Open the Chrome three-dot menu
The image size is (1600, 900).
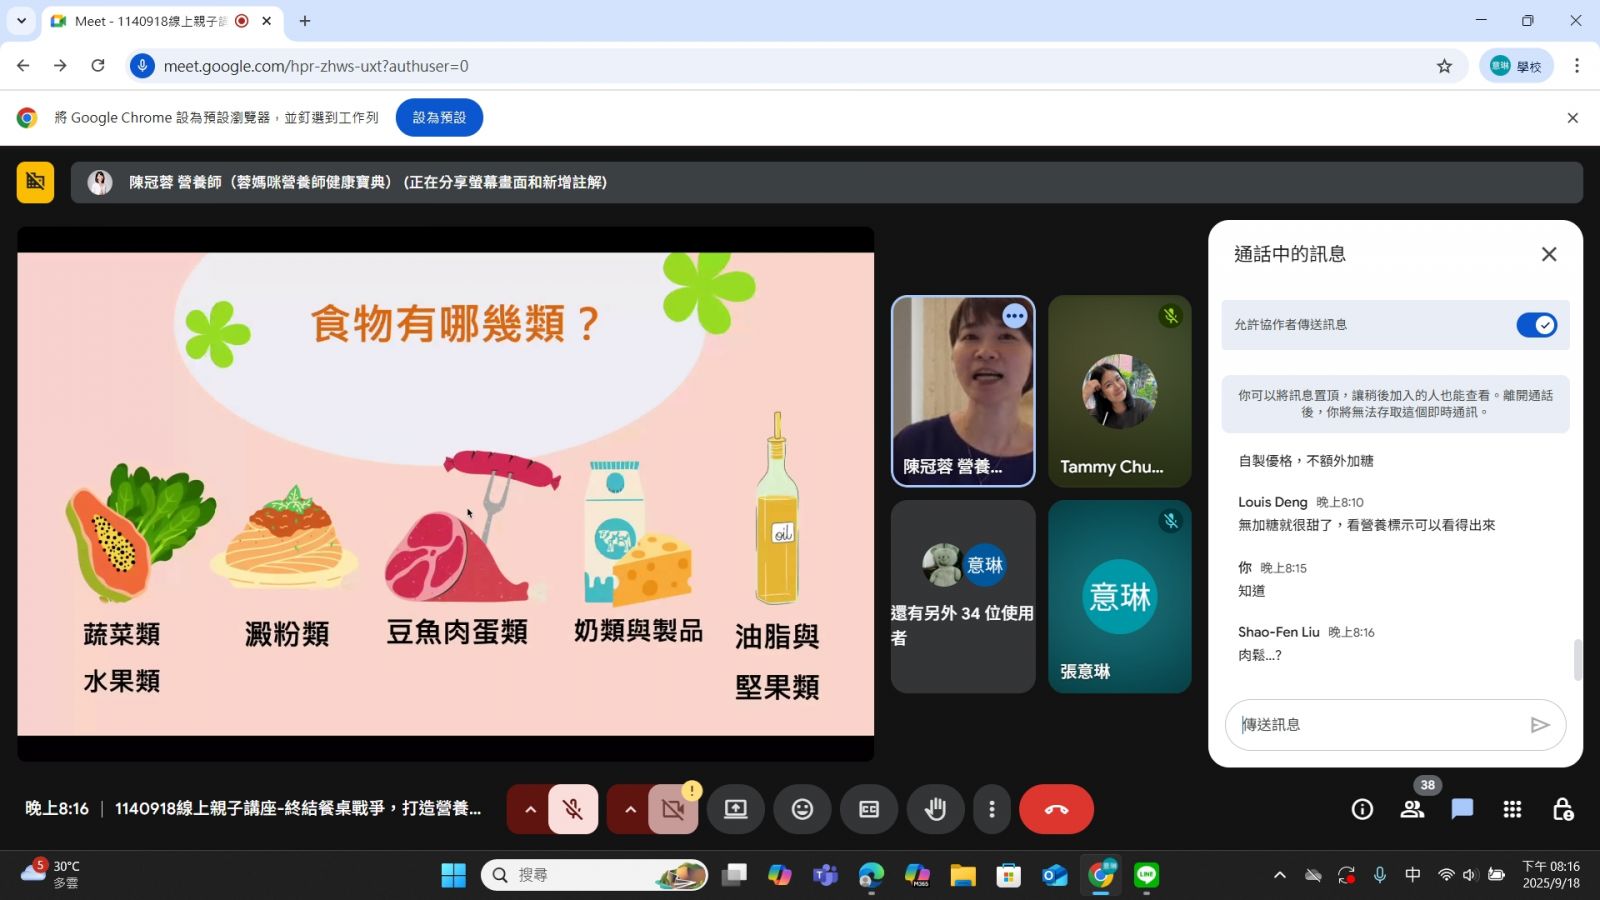pos(1576,66)
